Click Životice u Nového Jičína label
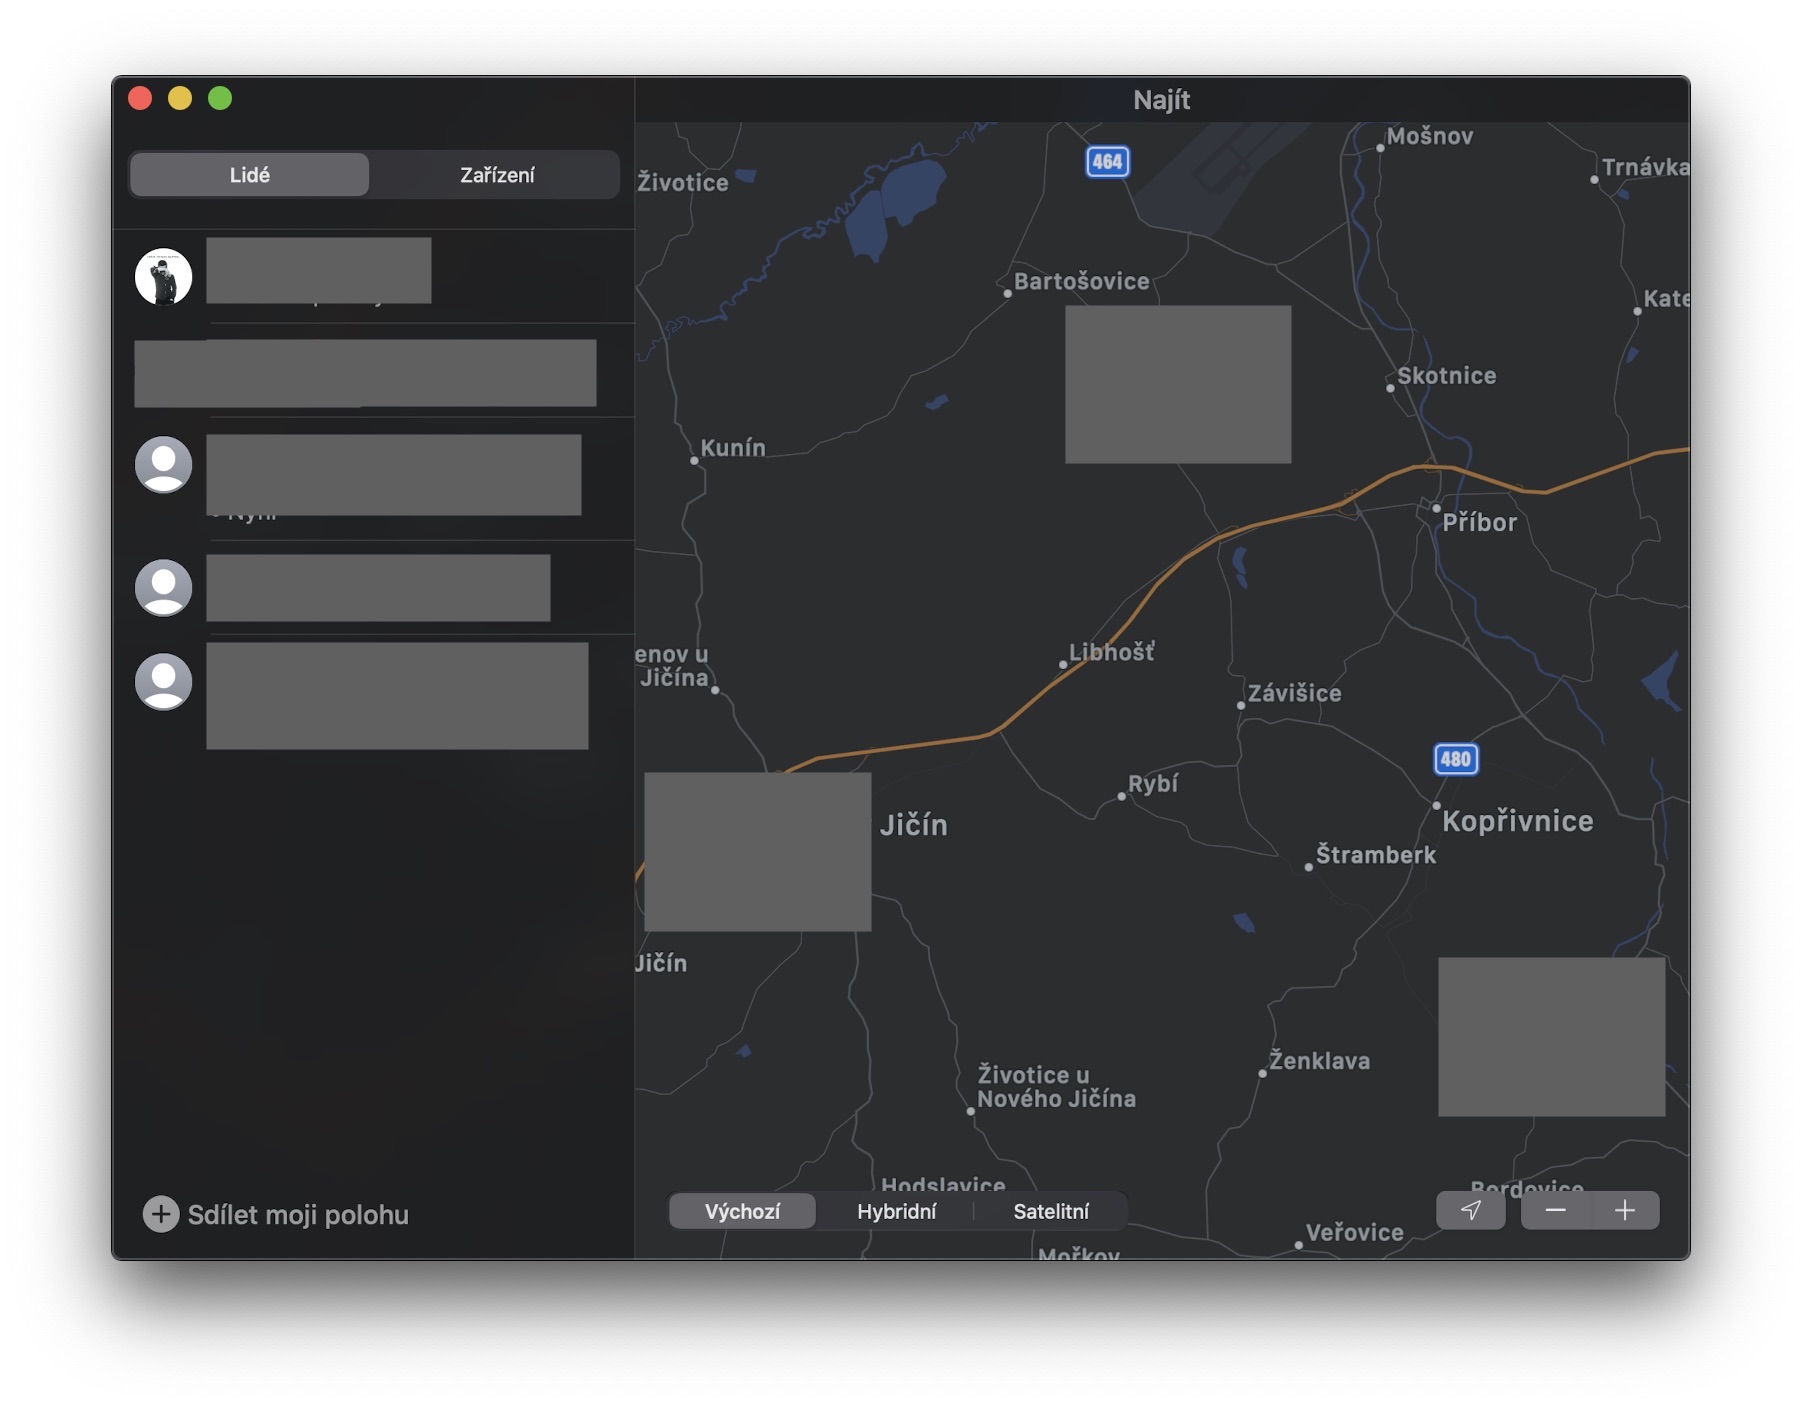 tap(1056, 1087)
